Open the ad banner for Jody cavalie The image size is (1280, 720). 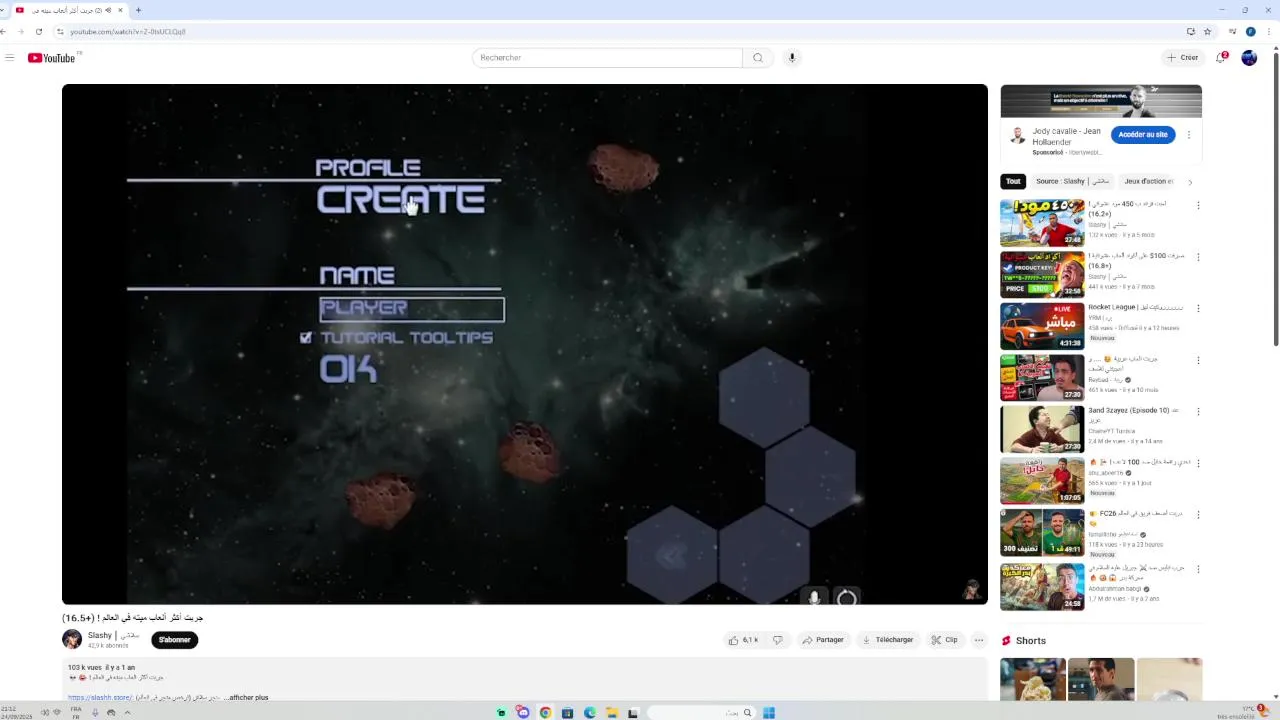click(1101, 101)
